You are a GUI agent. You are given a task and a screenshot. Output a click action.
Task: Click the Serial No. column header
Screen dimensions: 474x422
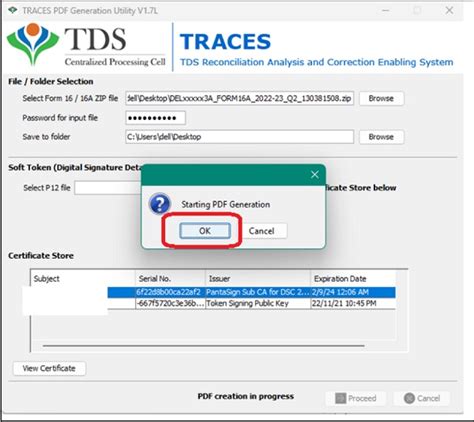[170, 279]
